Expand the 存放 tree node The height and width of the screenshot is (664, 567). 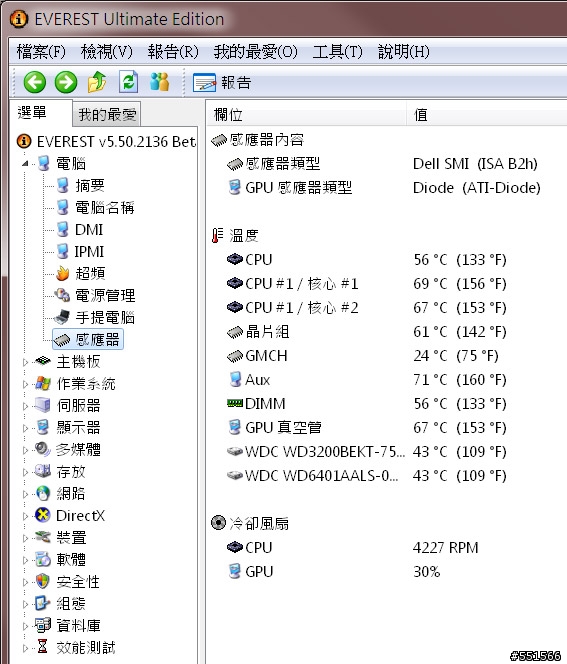click(25, 472)
